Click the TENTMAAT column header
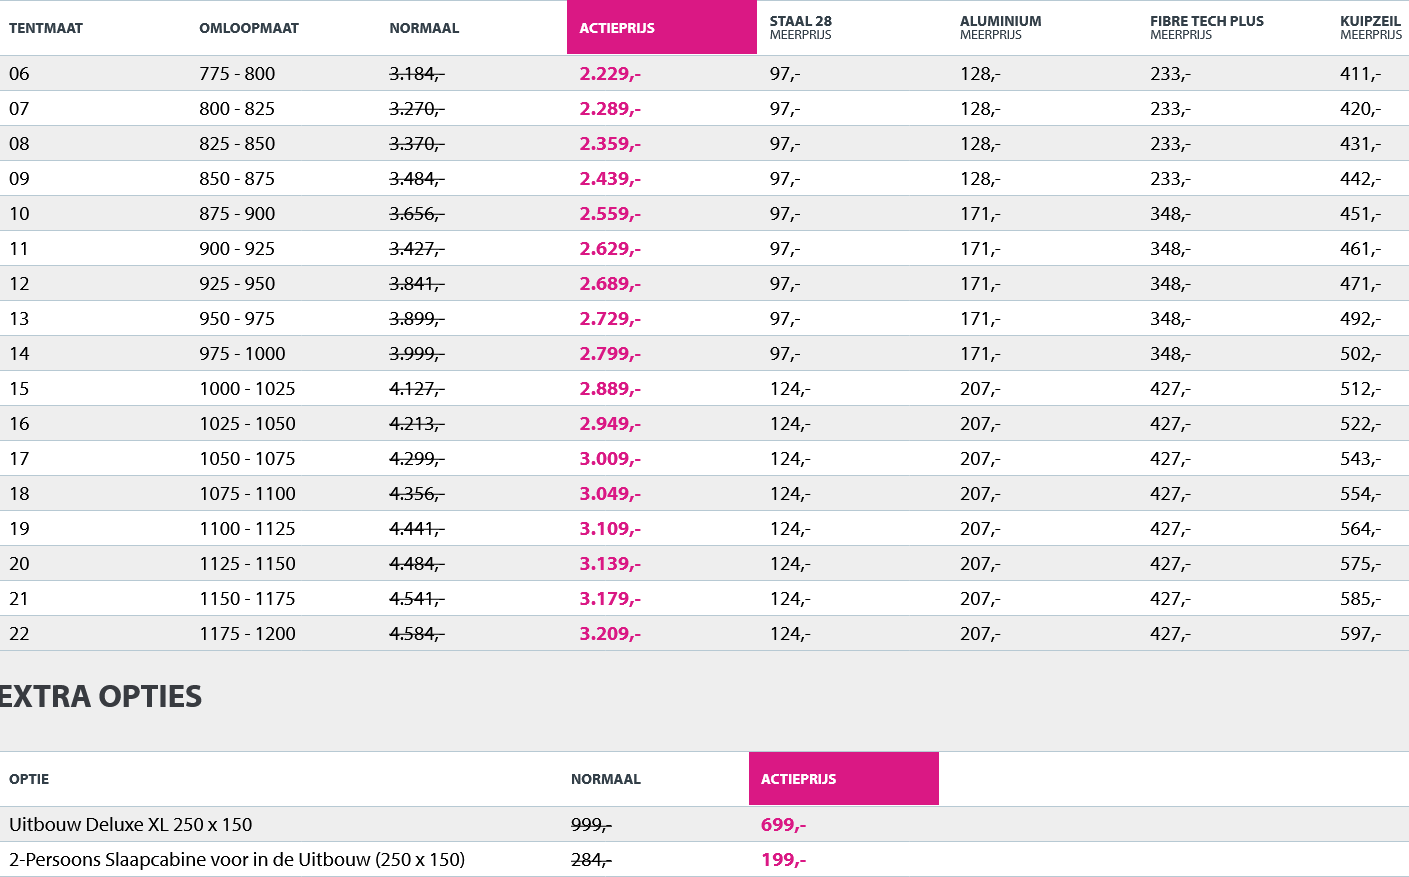This screenshot has width=1409, height=877. click(46, 28)
